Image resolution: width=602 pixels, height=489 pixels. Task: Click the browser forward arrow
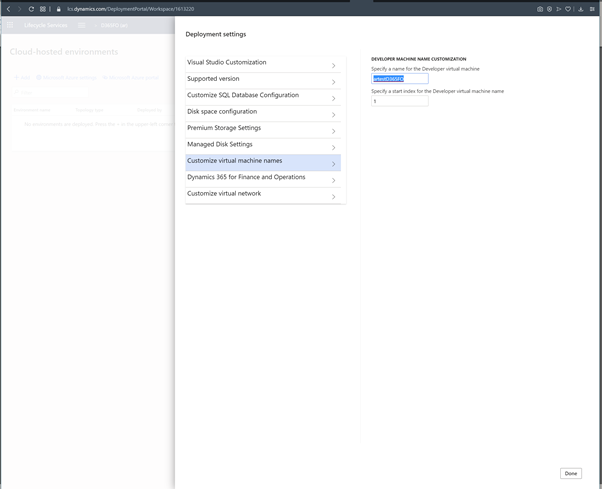[19, 9]
